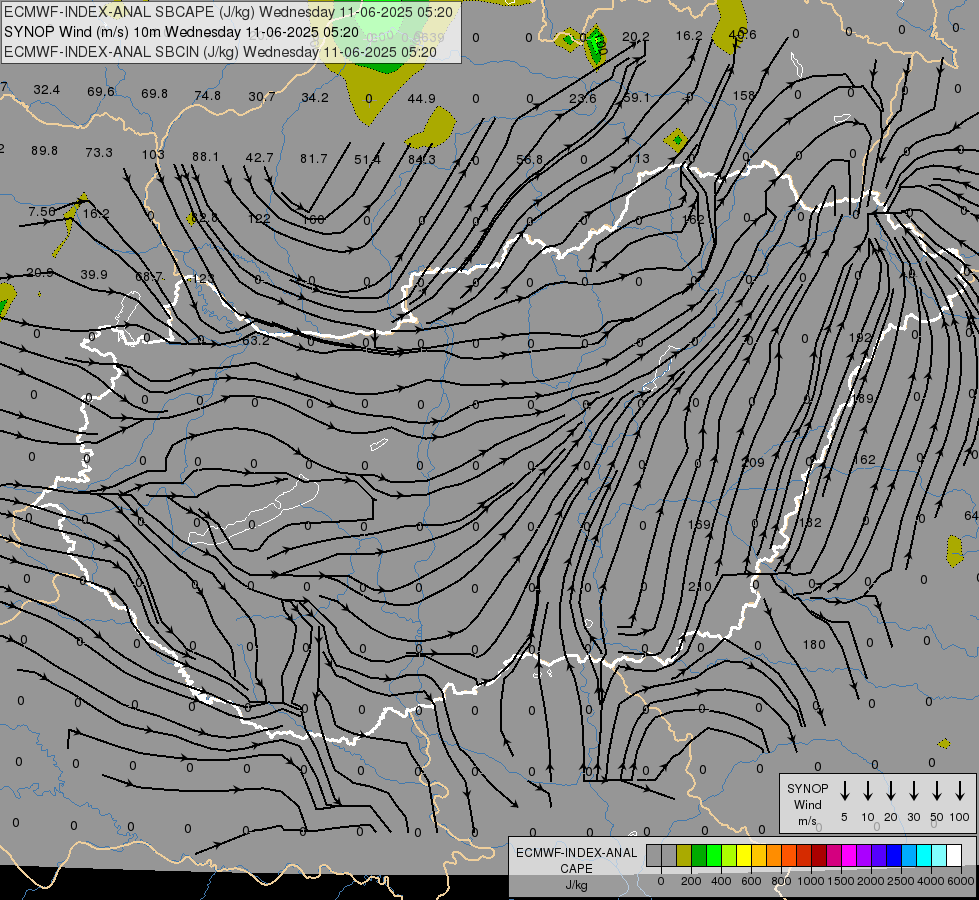Viewport: 979px width, 900px height.
Task: Click the SBCAPE title line in header
Action: click(x=228, y=12)
